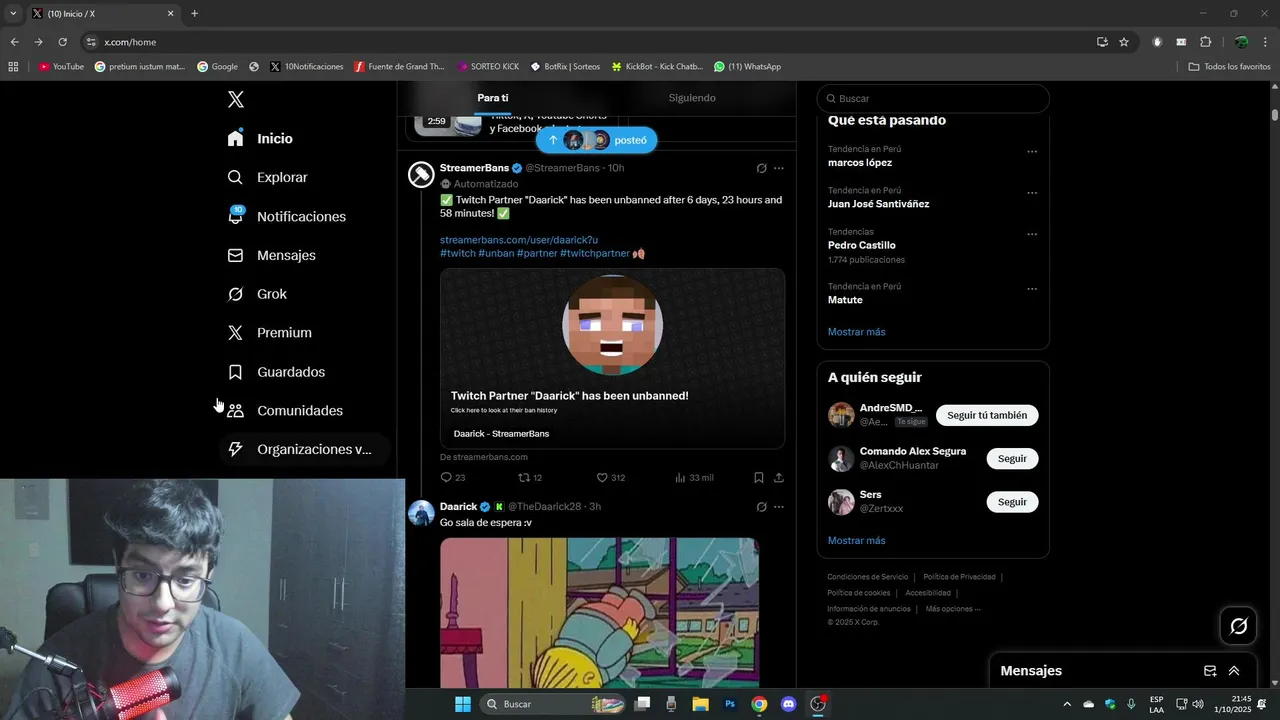
Task: Click 'Seguir tú también' for AndreSMD
Action: (x=987, y=415)
